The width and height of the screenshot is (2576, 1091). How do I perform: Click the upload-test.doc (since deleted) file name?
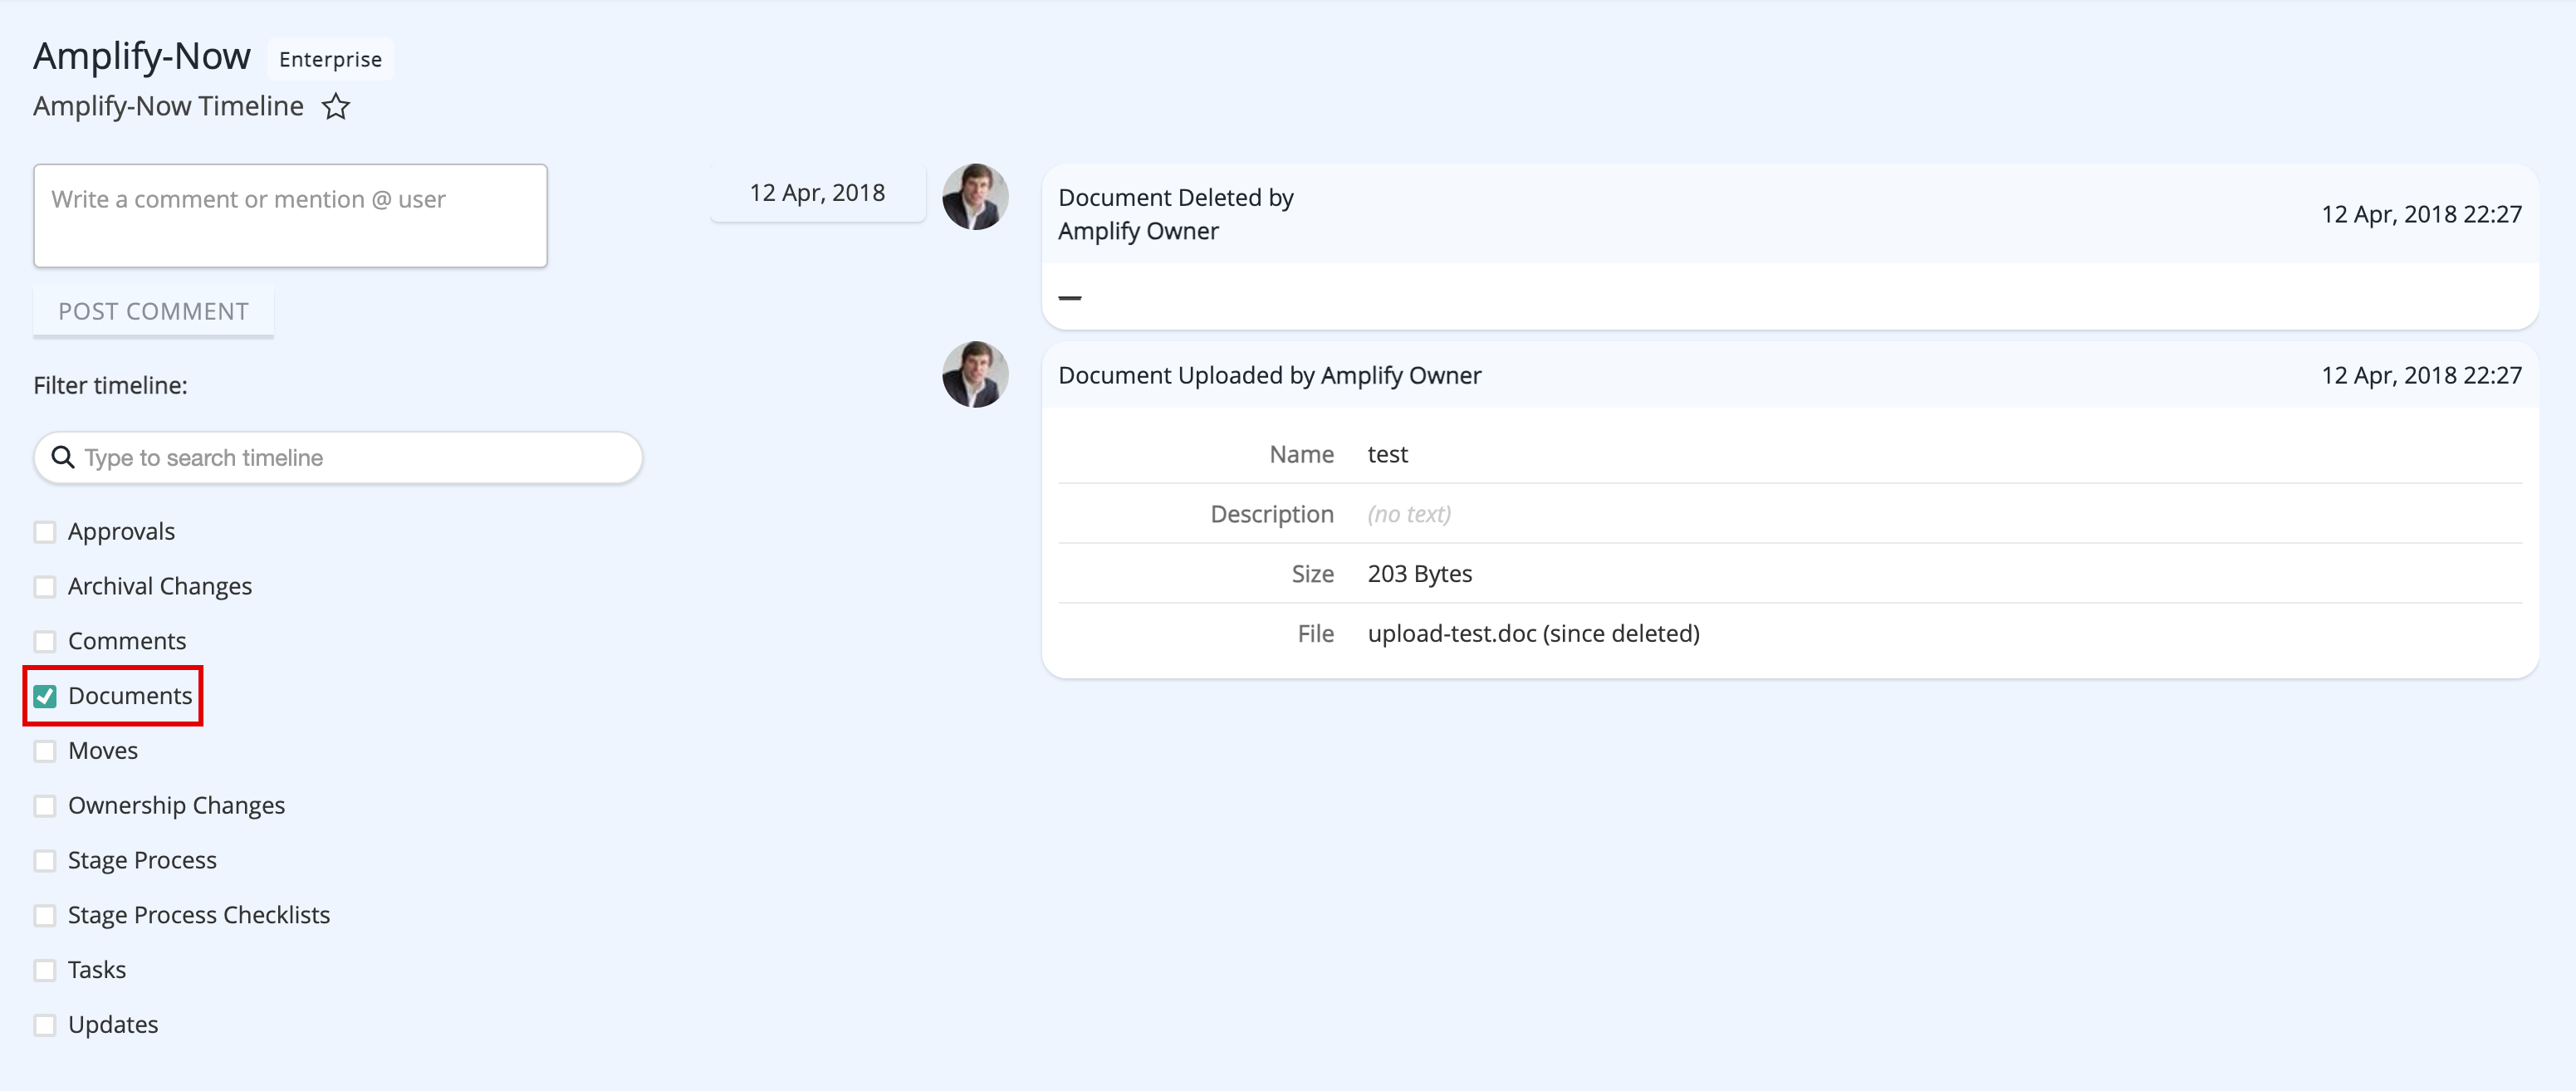point(1533,634)
